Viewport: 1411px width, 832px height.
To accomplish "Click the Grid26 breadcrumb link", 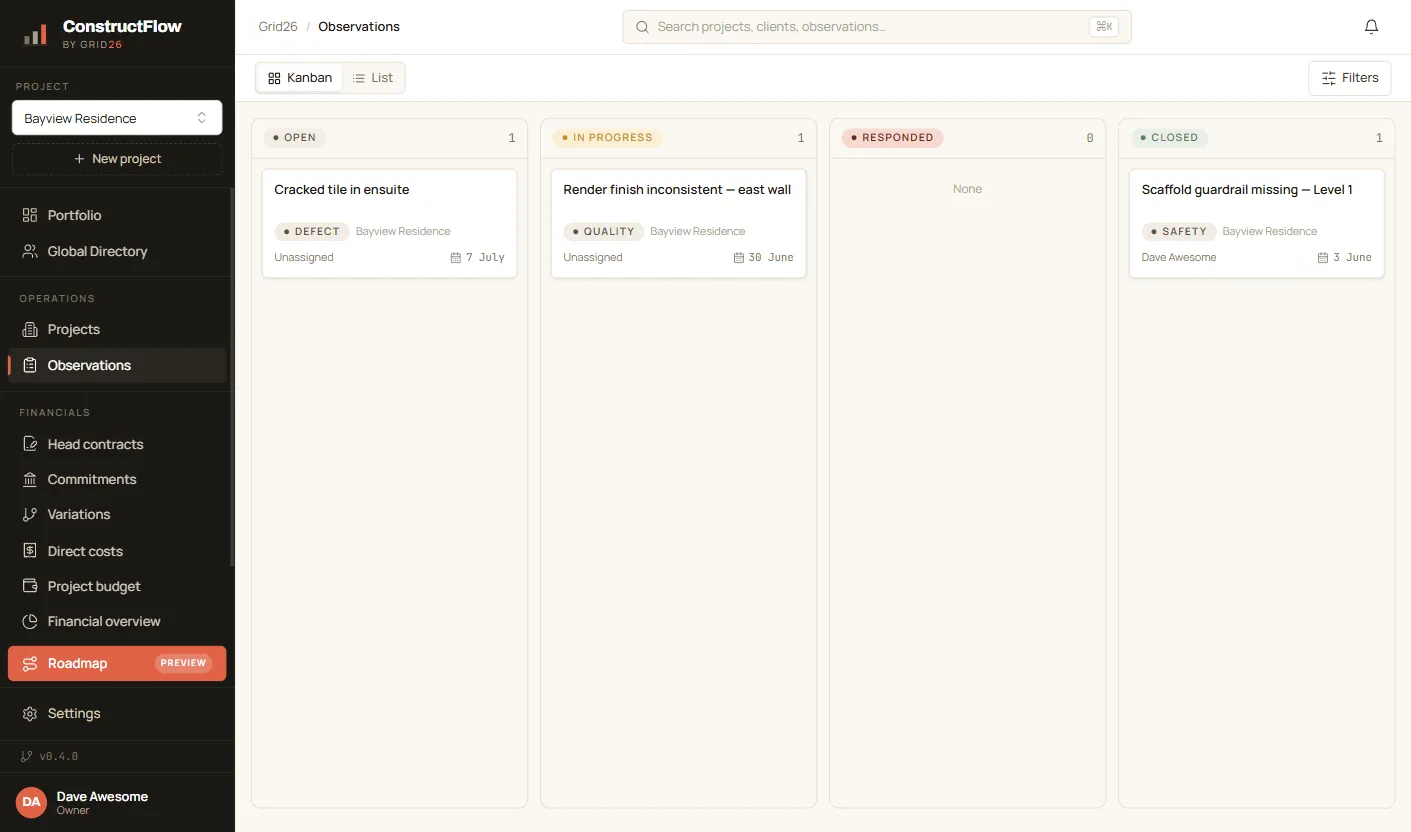I will pos(278,27).
